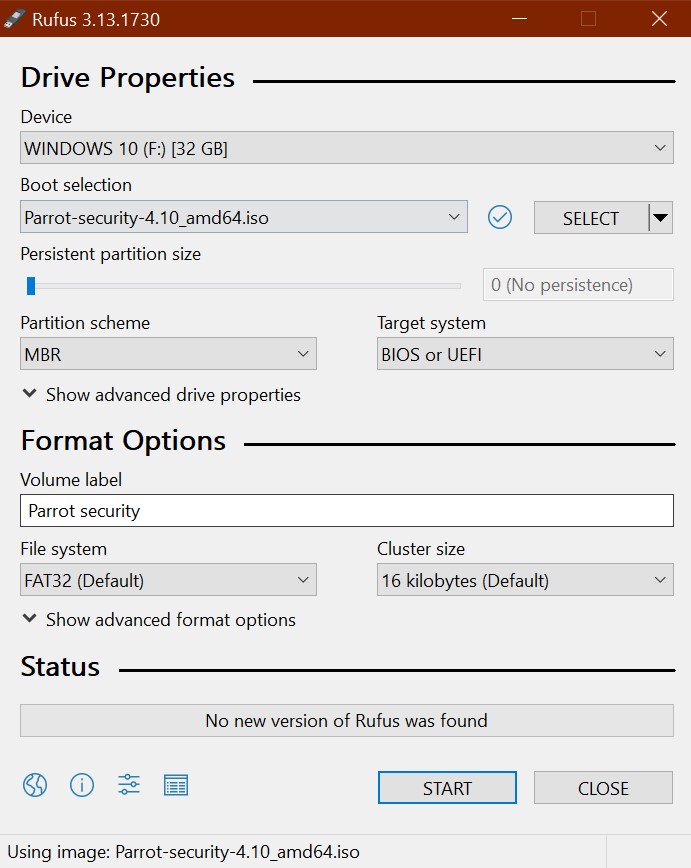Close the Rufus window via title bar X
Screen dimensions: 691x868
pos(659,18)
